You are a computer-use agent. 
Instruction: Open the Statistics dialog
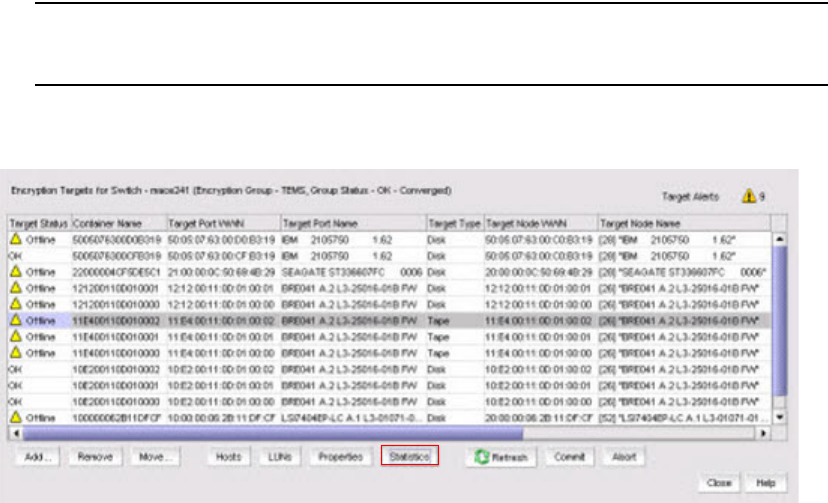408,457
